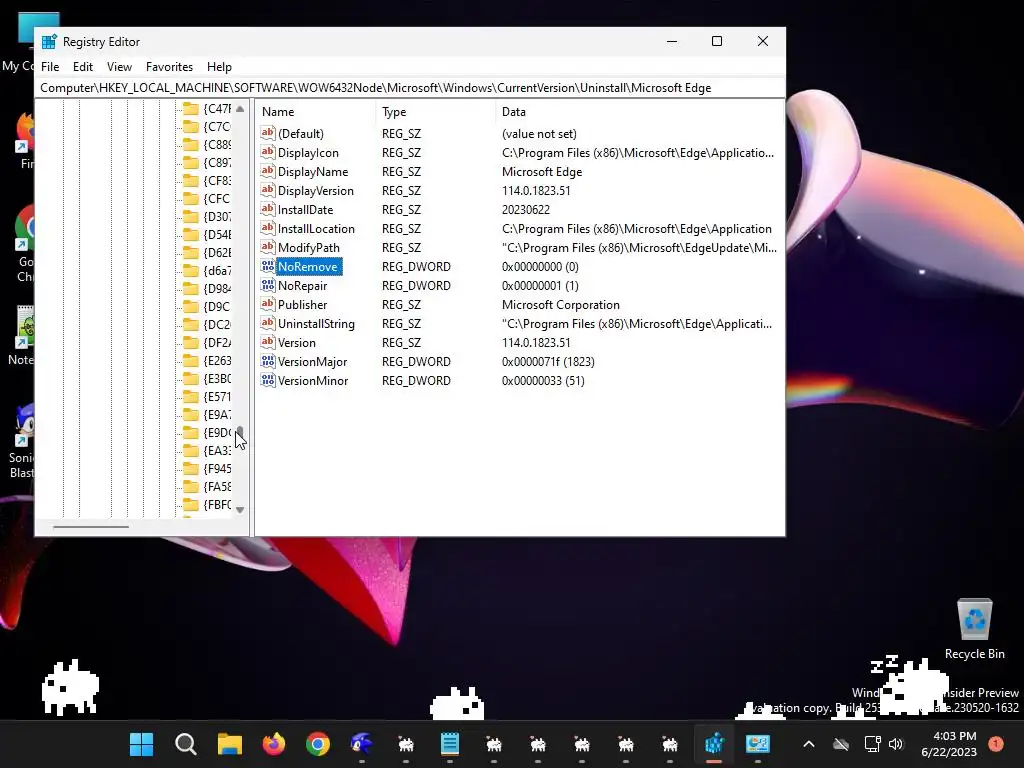Image resolution: width=1024 pixels, height=768 pixels.
Task: Click the string icon beside DisplayIcon
Action: pyautogui.click(x=268, y=152)
